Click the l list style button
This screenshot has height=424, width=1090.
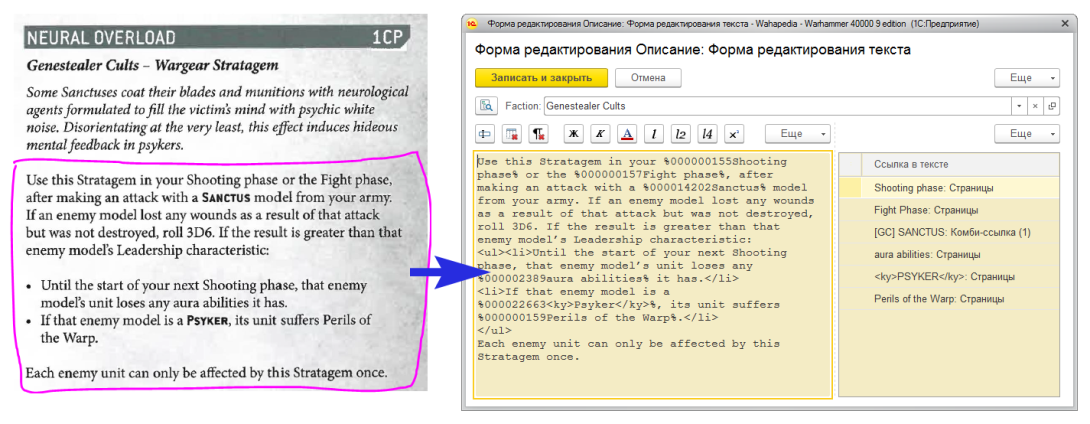tap(653, 133)
